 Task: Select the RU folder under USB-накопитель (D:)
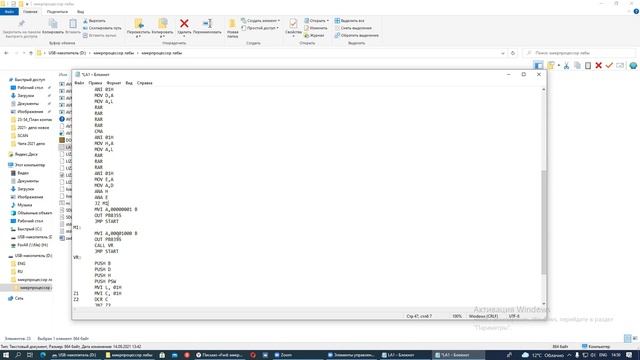point(20,271)
